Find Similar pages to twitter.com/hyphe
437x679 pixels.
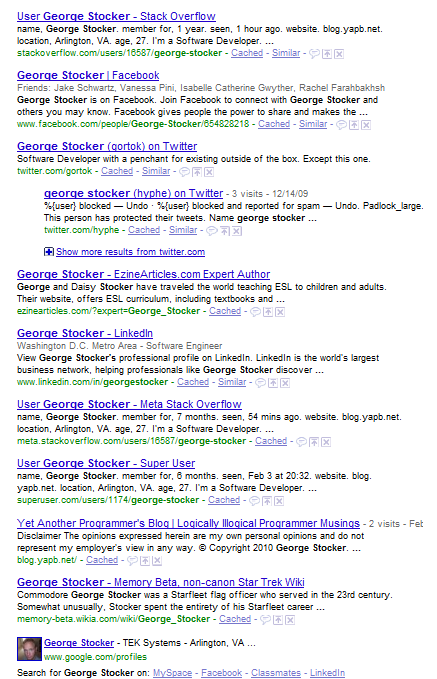[183, 230]
